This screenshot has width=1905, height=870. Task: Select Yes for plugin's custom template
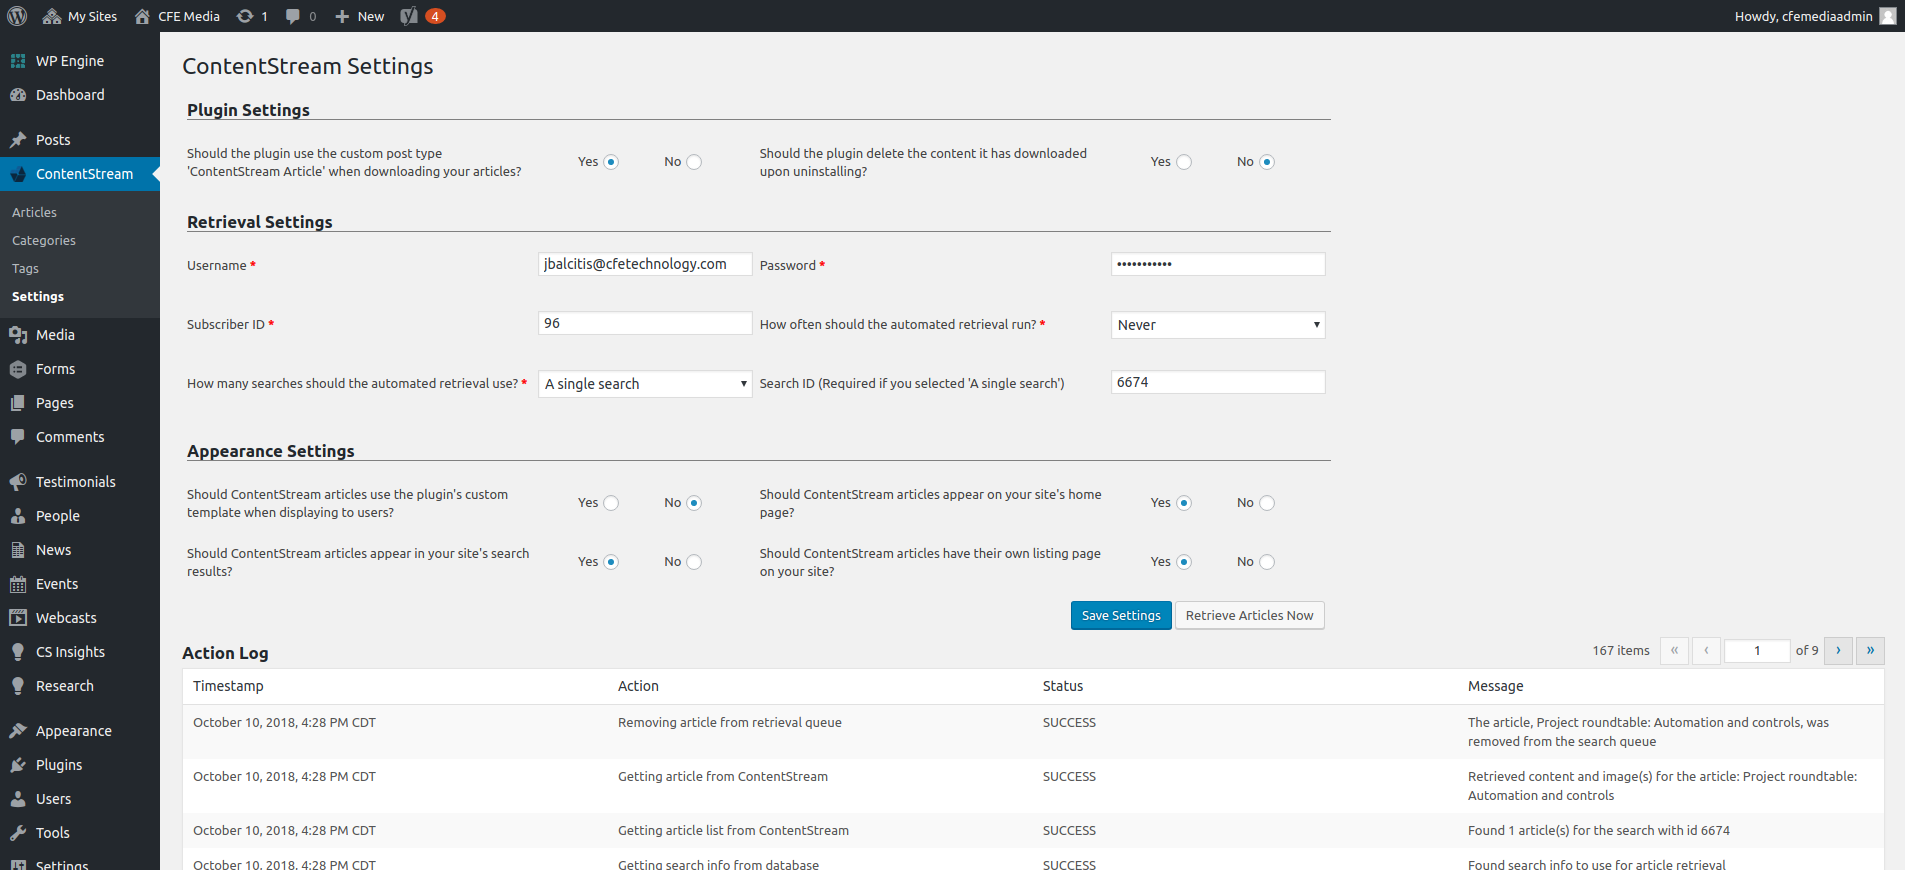[x=611, y=503]
